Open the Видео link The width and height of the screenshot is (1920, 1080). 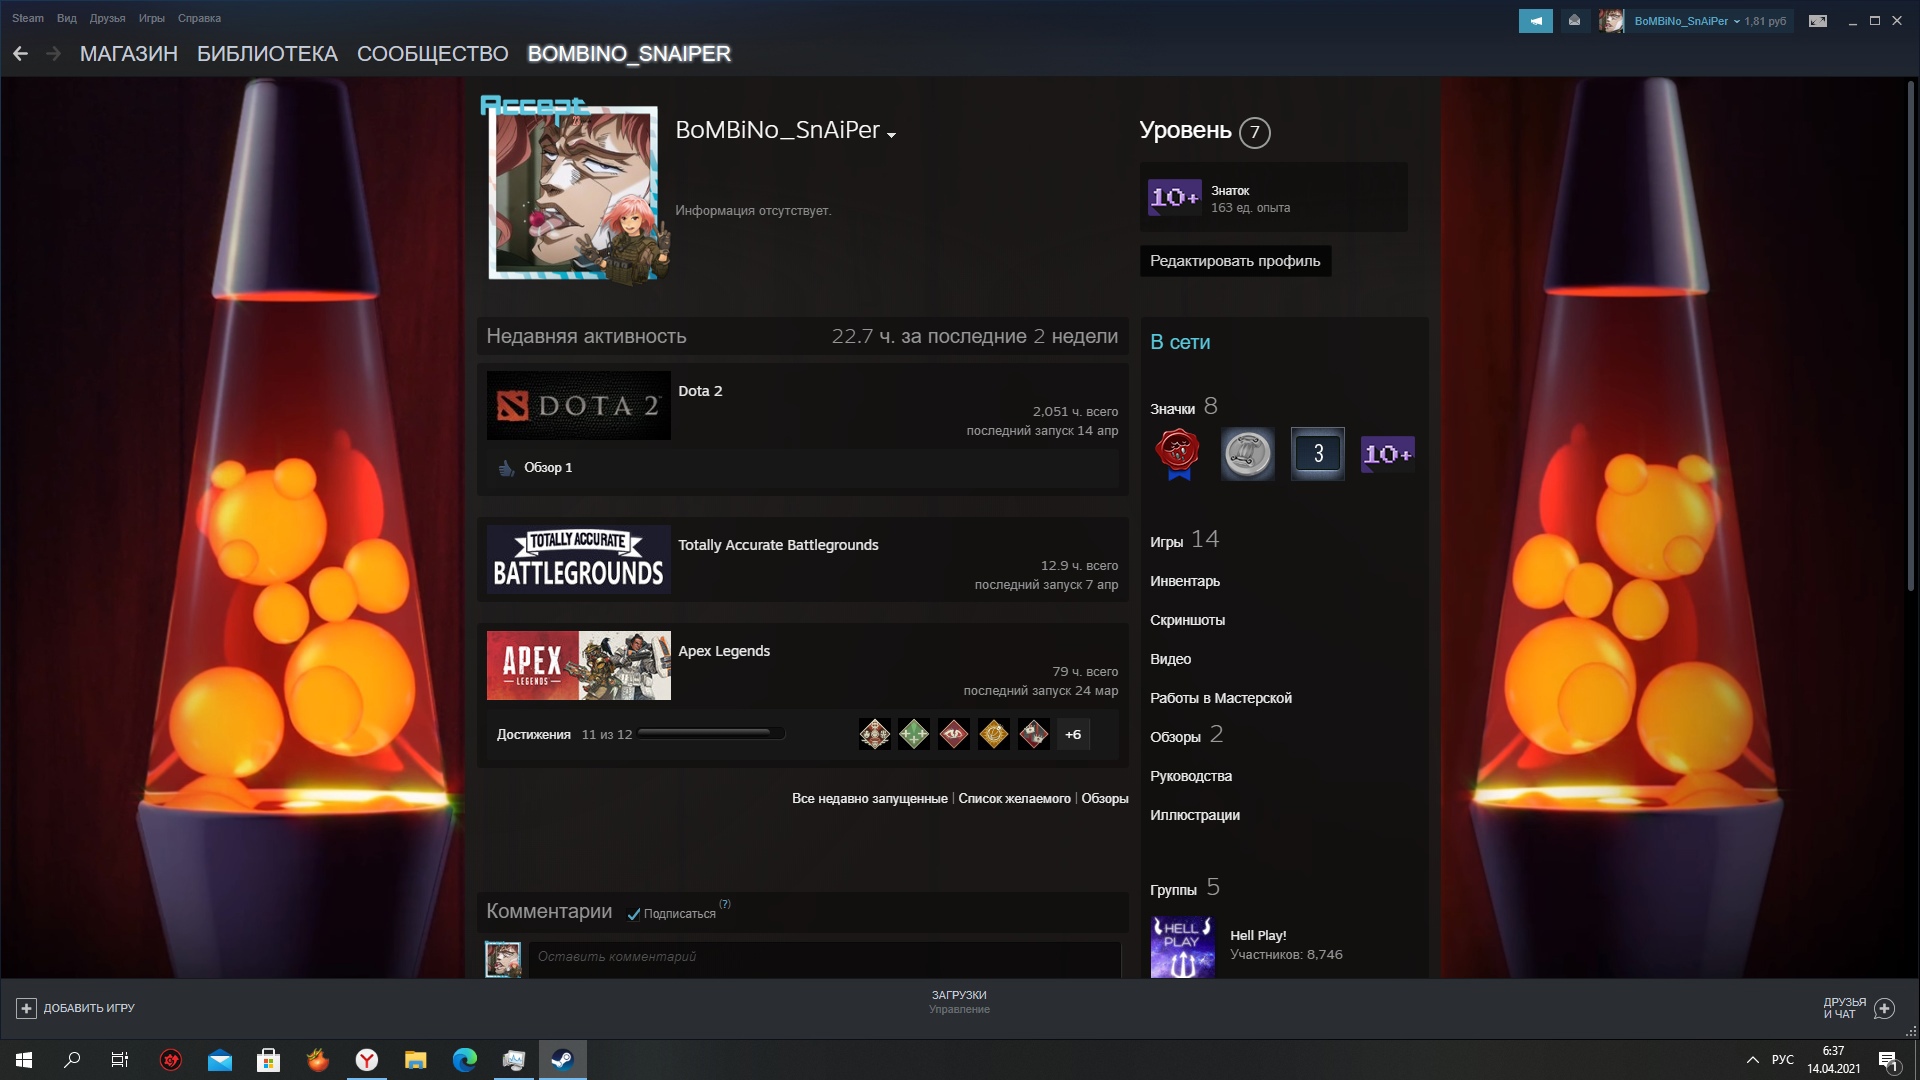[1170, 659]
